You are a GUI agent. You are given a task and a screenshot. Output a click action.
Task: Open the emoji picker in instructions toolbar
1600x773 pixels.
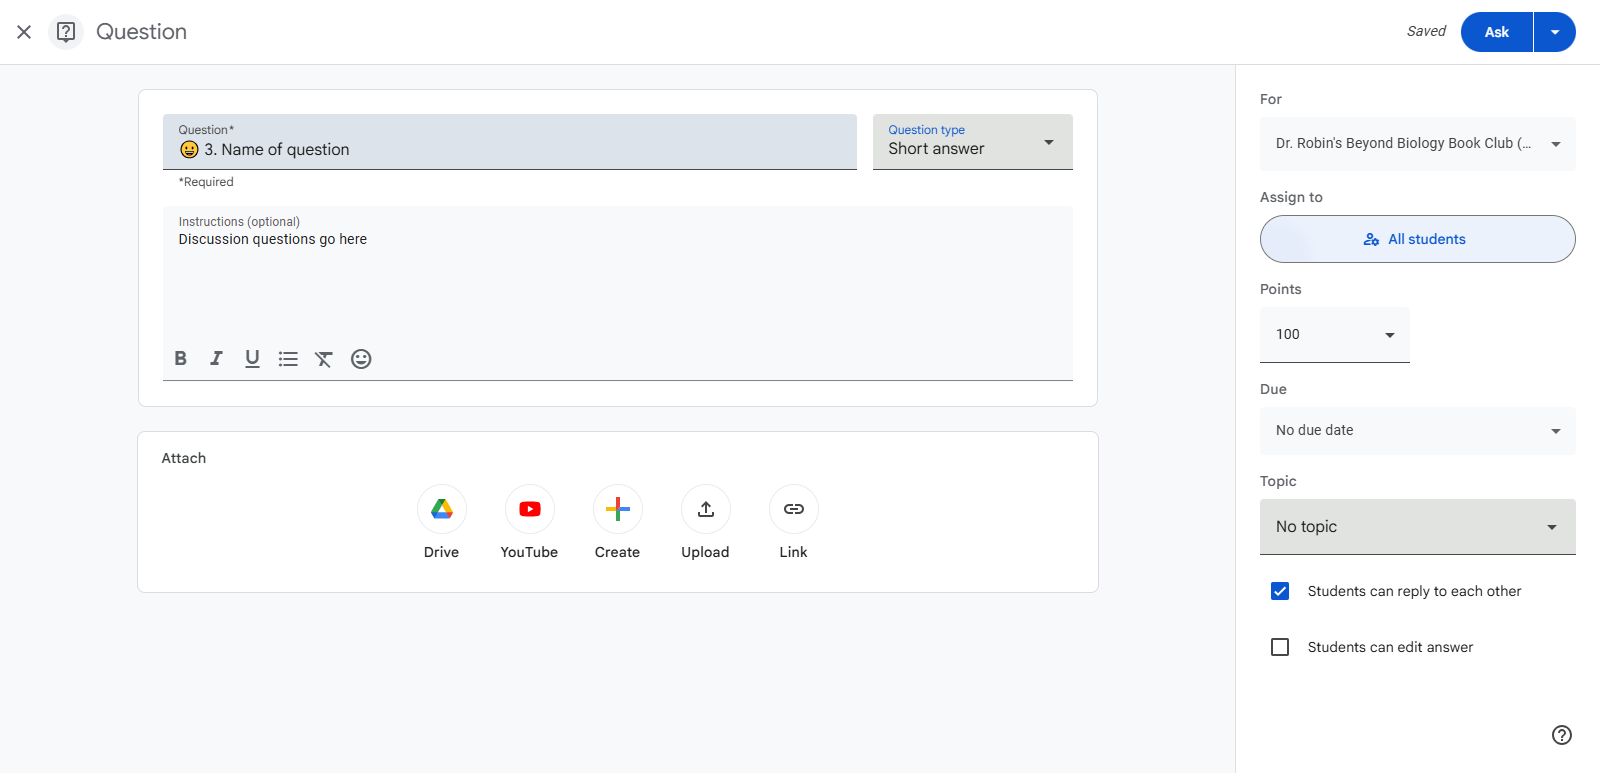tap(361, 358)
